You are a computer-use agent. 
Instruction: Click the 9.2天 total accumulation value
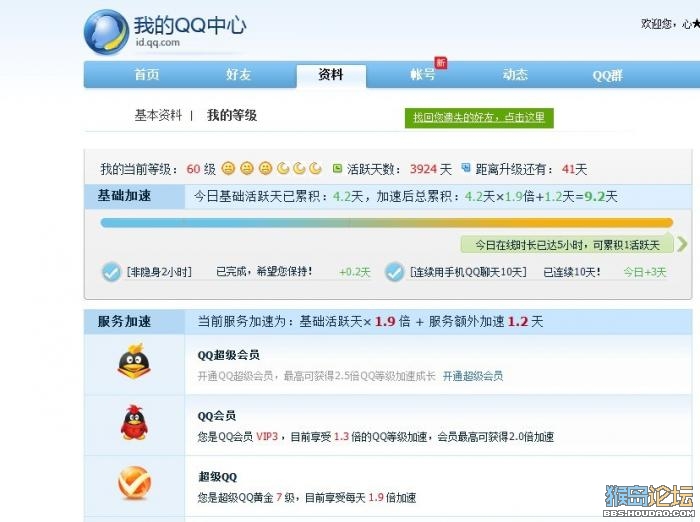(601, 196)
